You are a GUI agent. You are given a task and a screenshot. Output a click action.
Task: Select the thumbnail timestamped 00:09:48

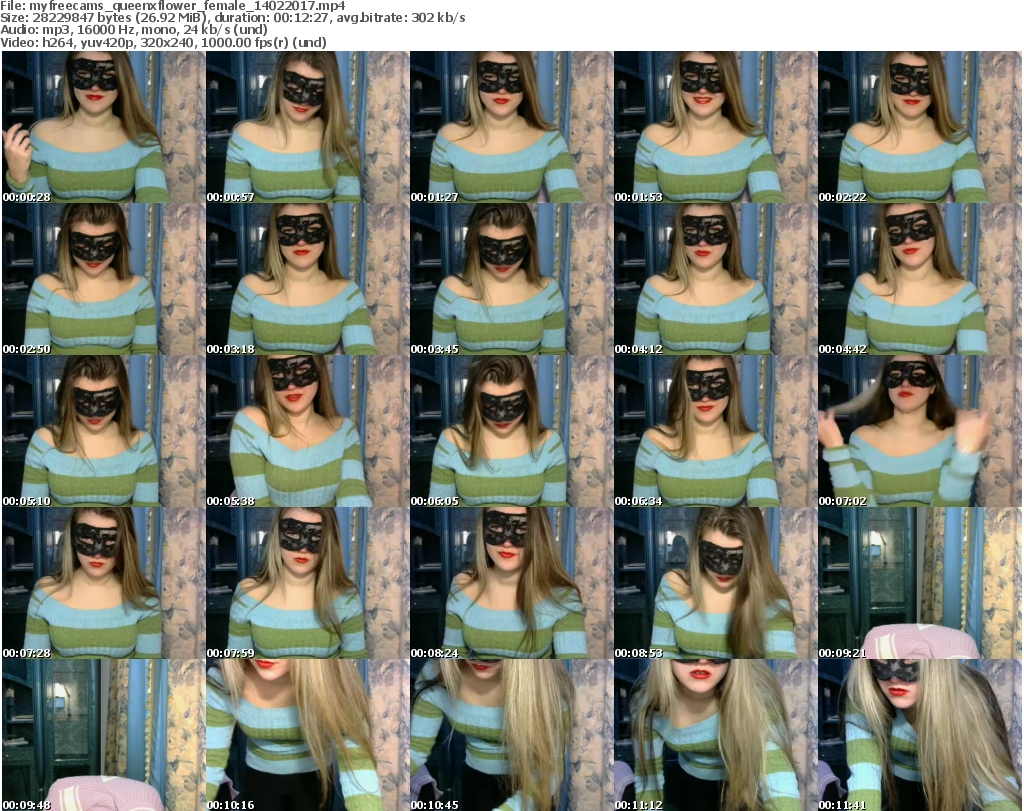[104, 735]
